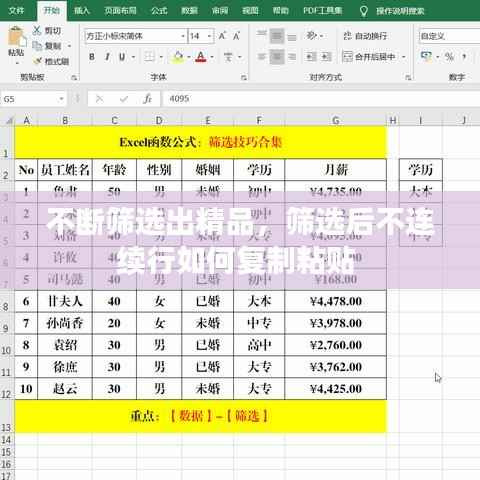
Task: Toggle wrap text (自动换行)
Action: click(x=365, y=36)
